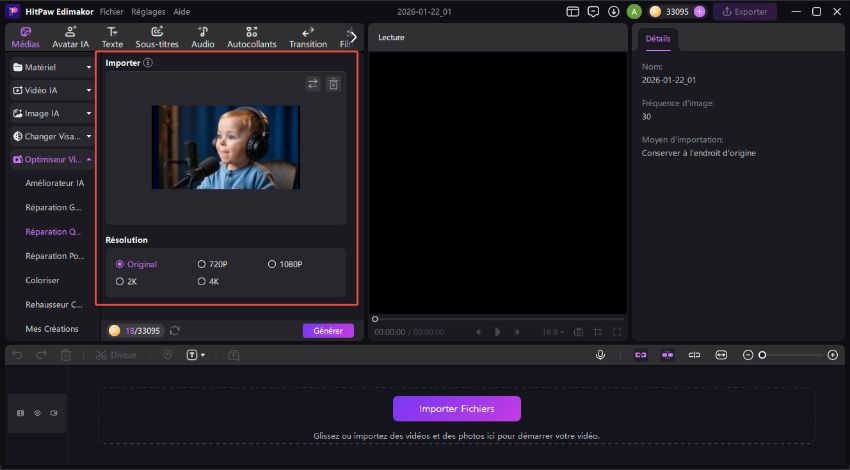
Task: Select 2K resolution
Action: point(126,281)
